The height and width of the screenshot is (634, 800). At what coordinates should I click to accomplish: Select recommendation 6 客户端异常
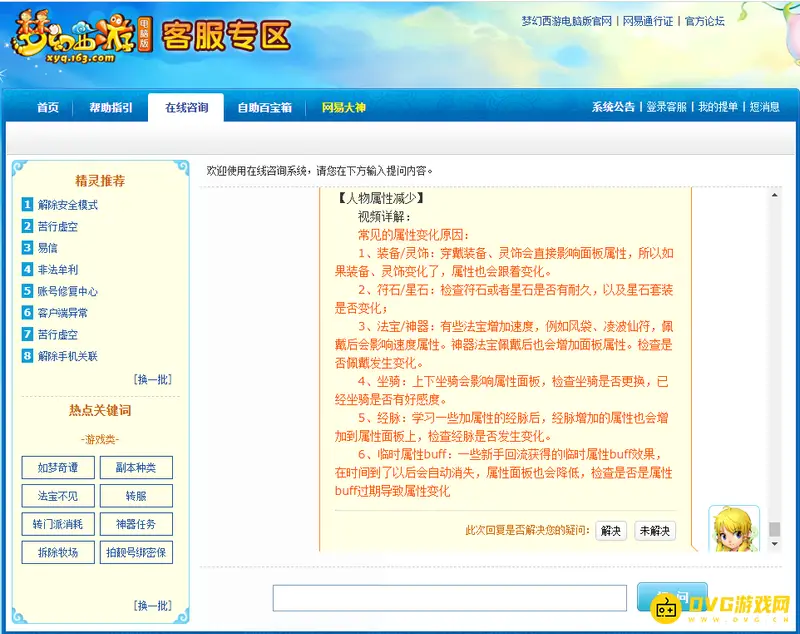62,313
